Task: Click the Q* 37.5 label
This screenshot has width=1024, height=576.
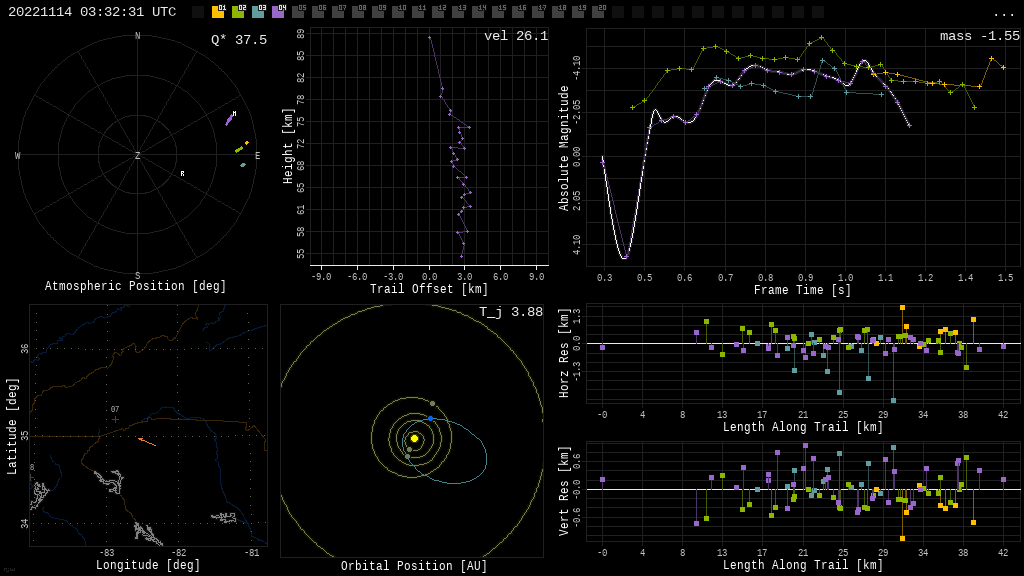Action: (x=239, y=40)
